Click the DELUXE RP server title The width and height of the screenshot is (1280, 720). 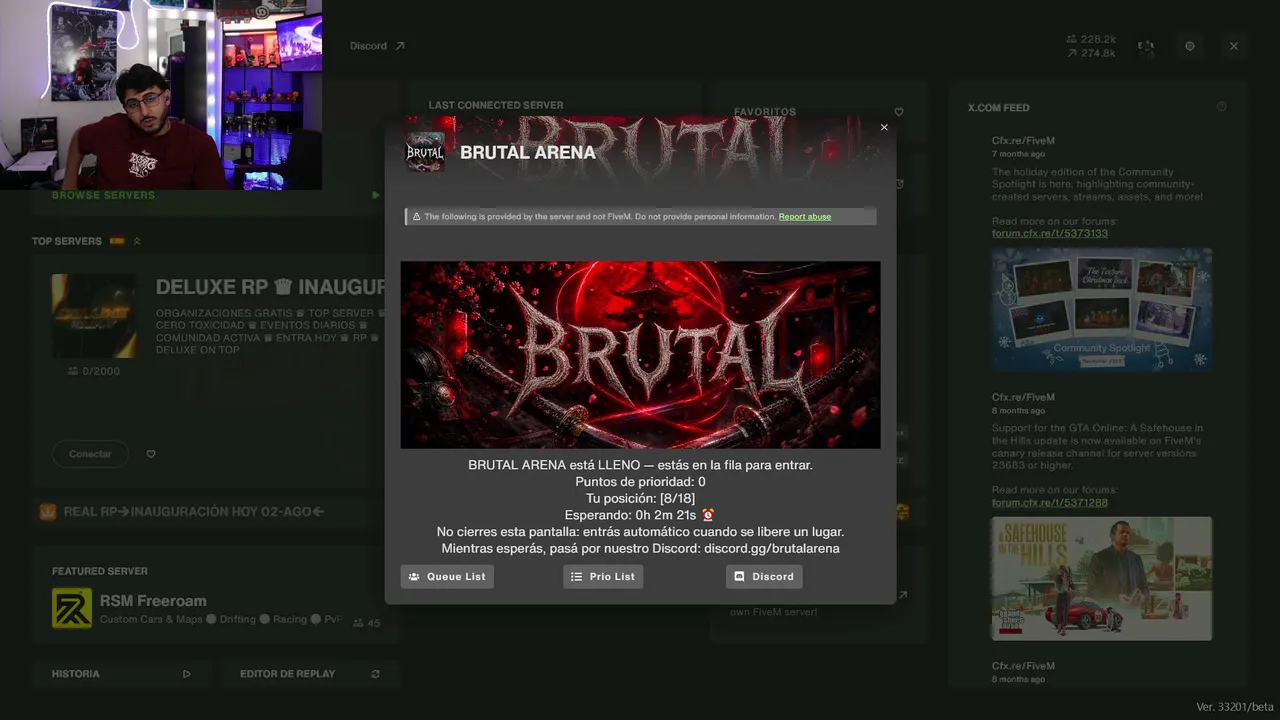tap(270, 288)
